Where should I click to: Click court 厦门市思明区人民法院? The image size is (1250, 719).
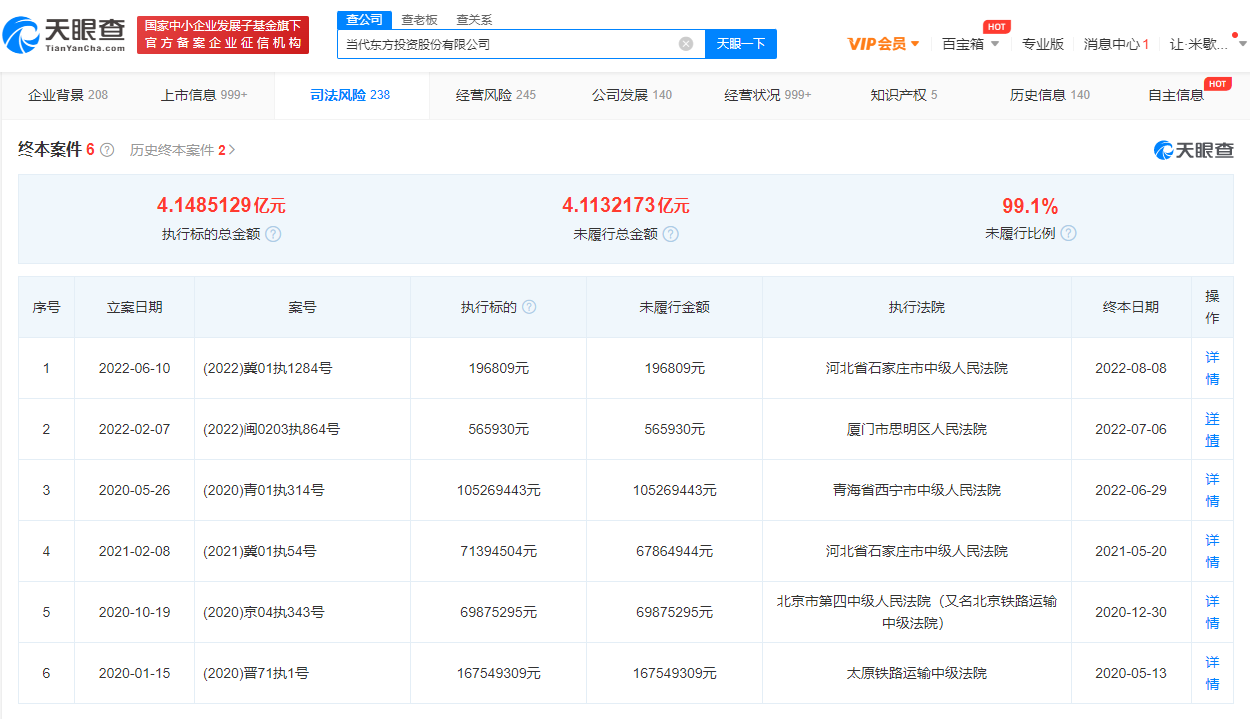point(917,429)
